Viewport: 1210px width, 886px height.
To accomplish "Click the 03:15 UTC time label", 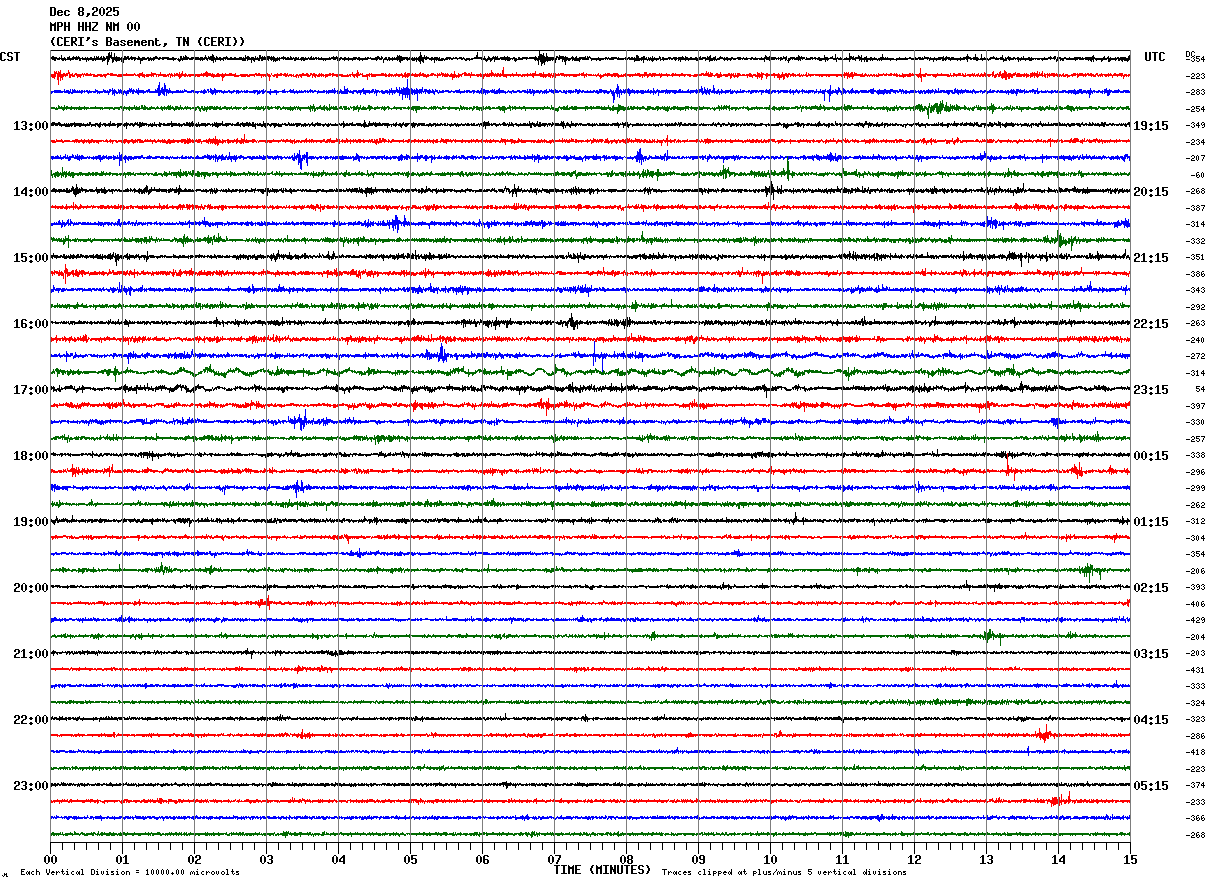I will [x=1151, y=654].
